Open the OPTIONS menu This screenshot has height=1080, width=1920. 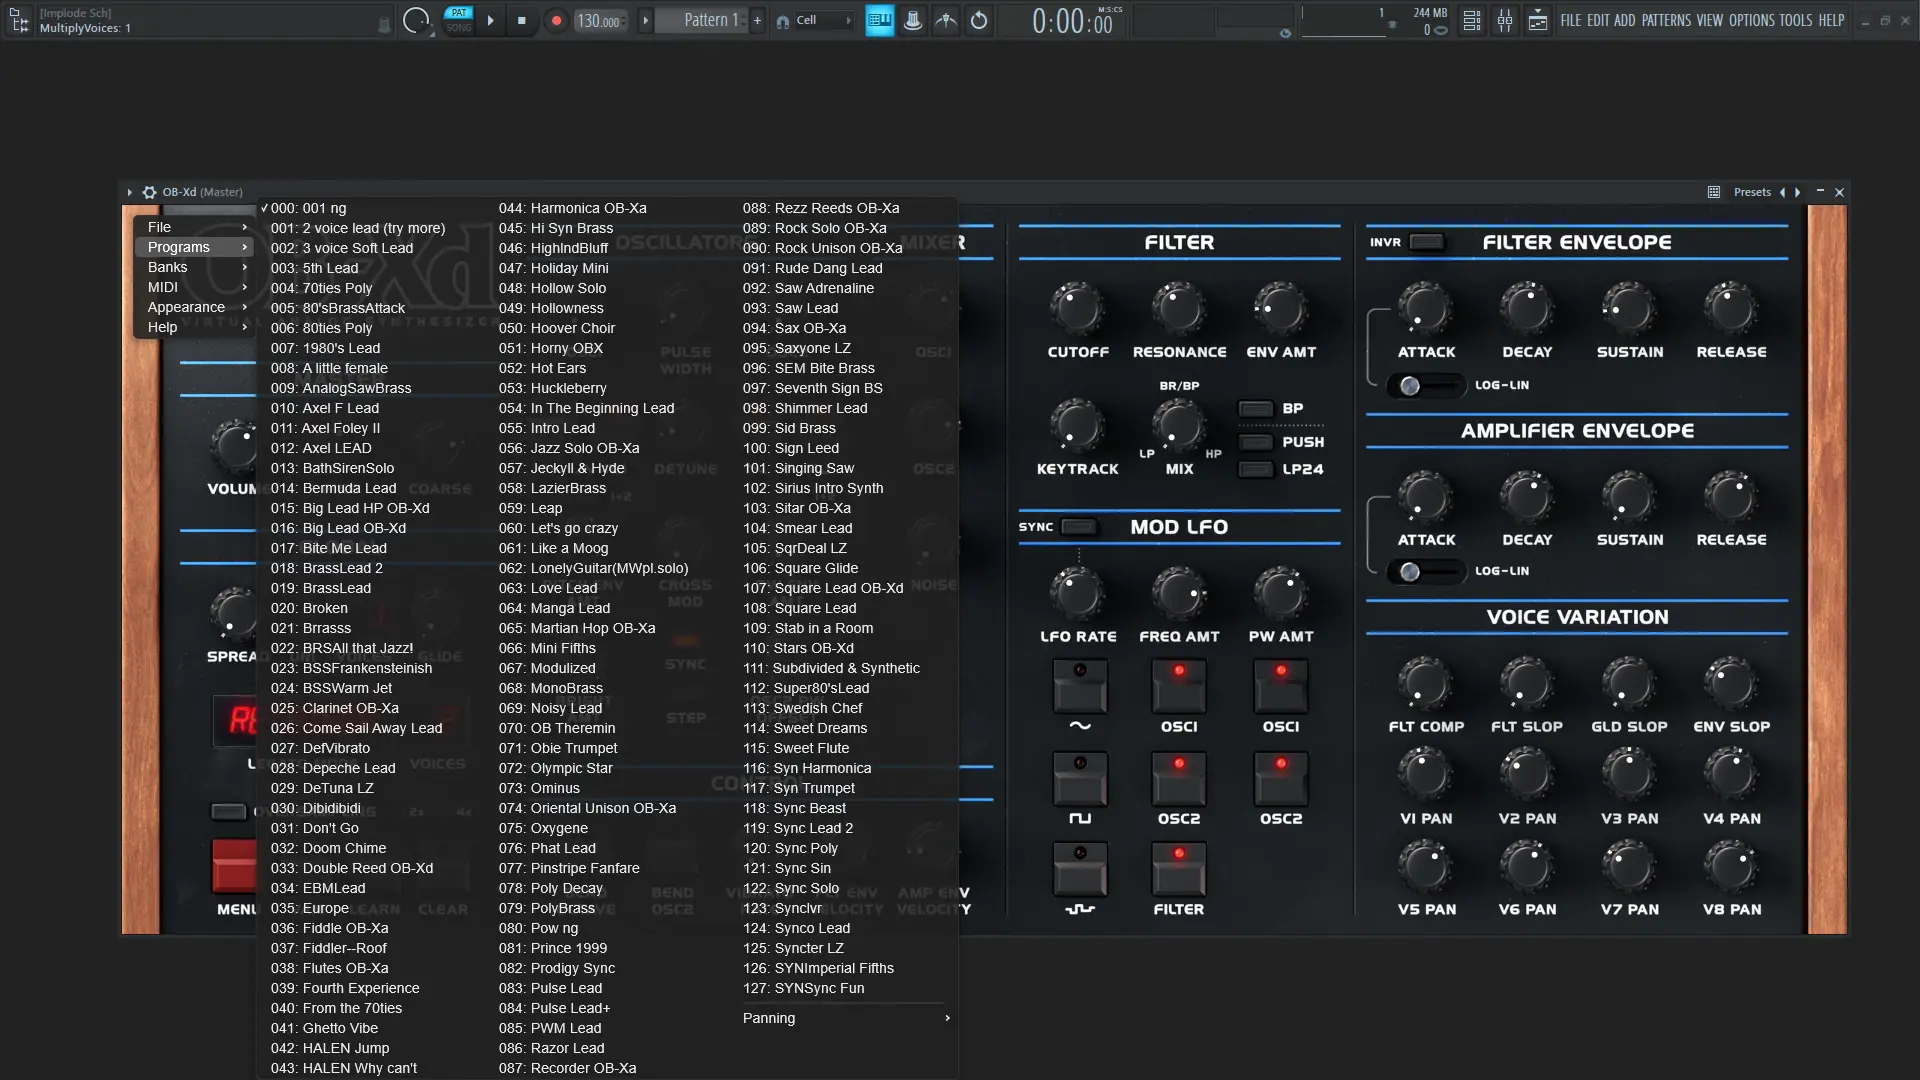click(x=1751, y=20)
